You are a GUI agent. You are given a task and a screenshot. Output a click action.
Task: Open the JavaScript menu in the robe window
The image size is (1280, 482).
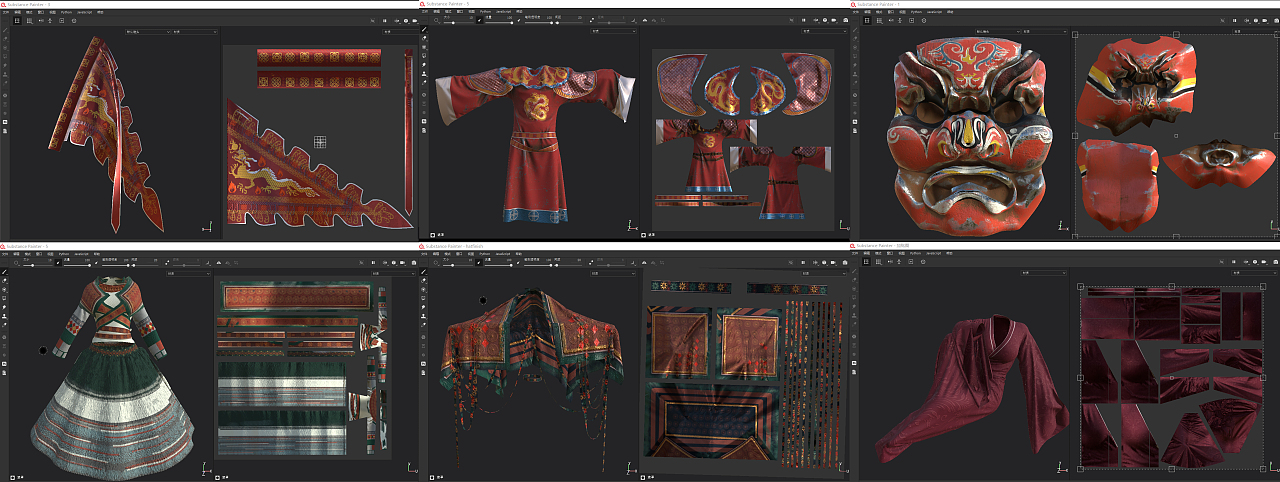503,11
